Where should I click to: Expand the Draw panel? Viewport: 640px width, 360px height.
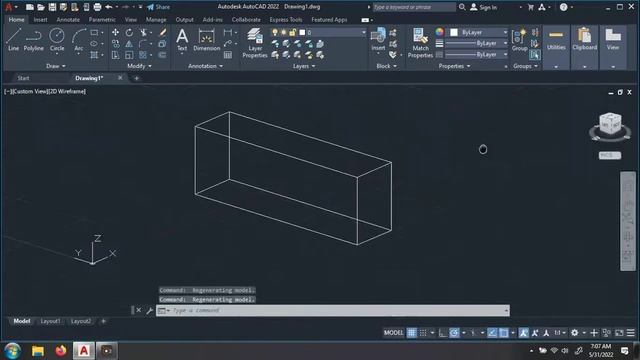(x=56, y=66)
